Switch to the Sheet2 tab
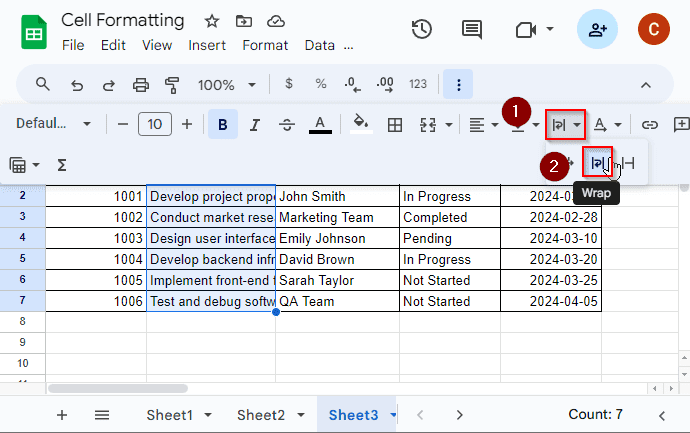 click(x=260, y=415)
